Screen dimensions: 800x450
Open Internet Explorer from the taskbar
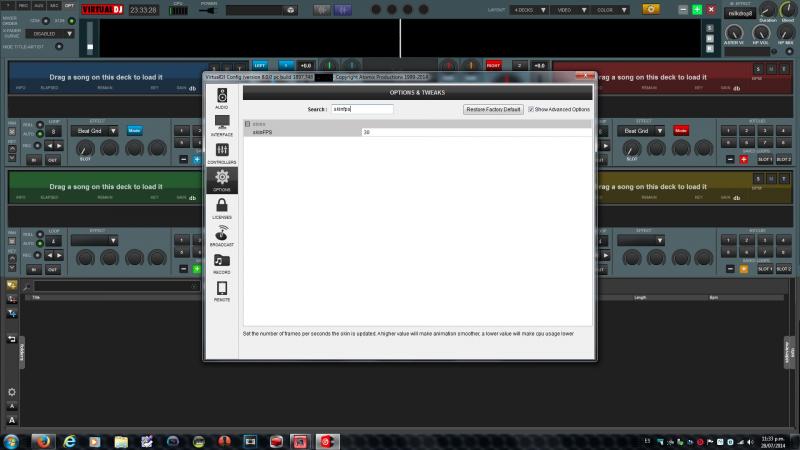click(69, 441)
